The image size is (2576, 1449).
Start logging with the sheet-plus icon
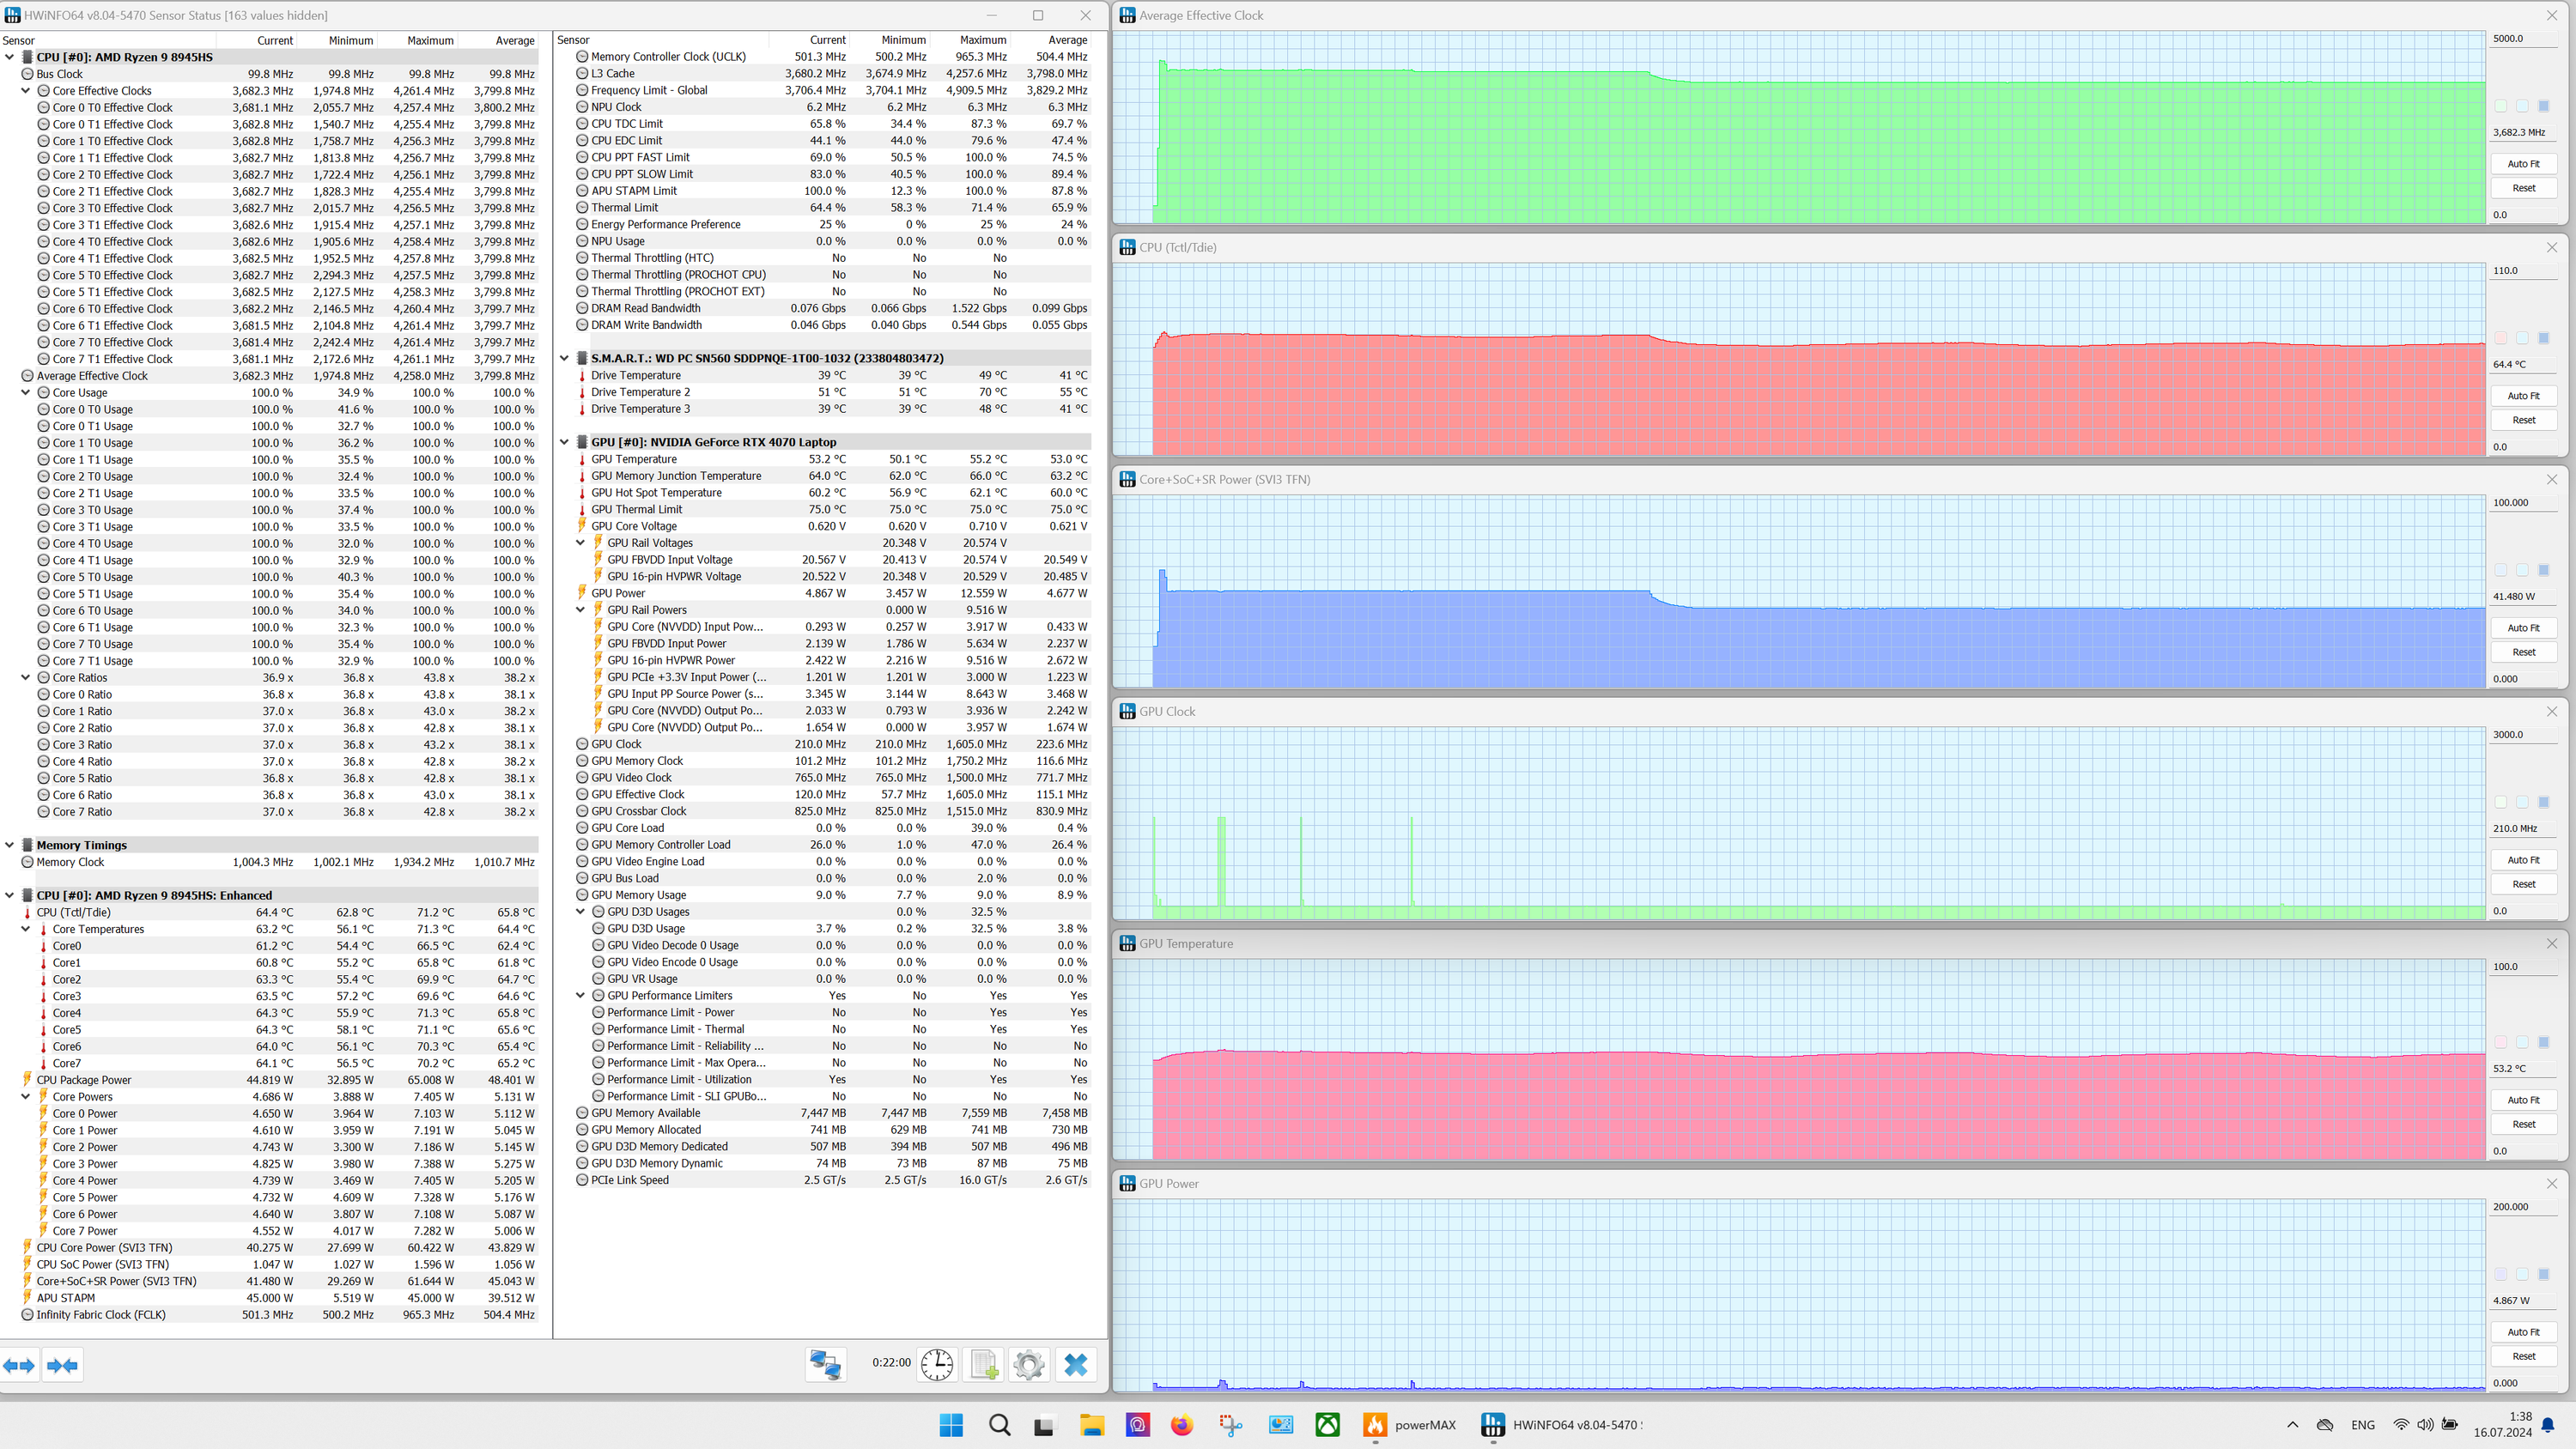(x=984, y=1365)
